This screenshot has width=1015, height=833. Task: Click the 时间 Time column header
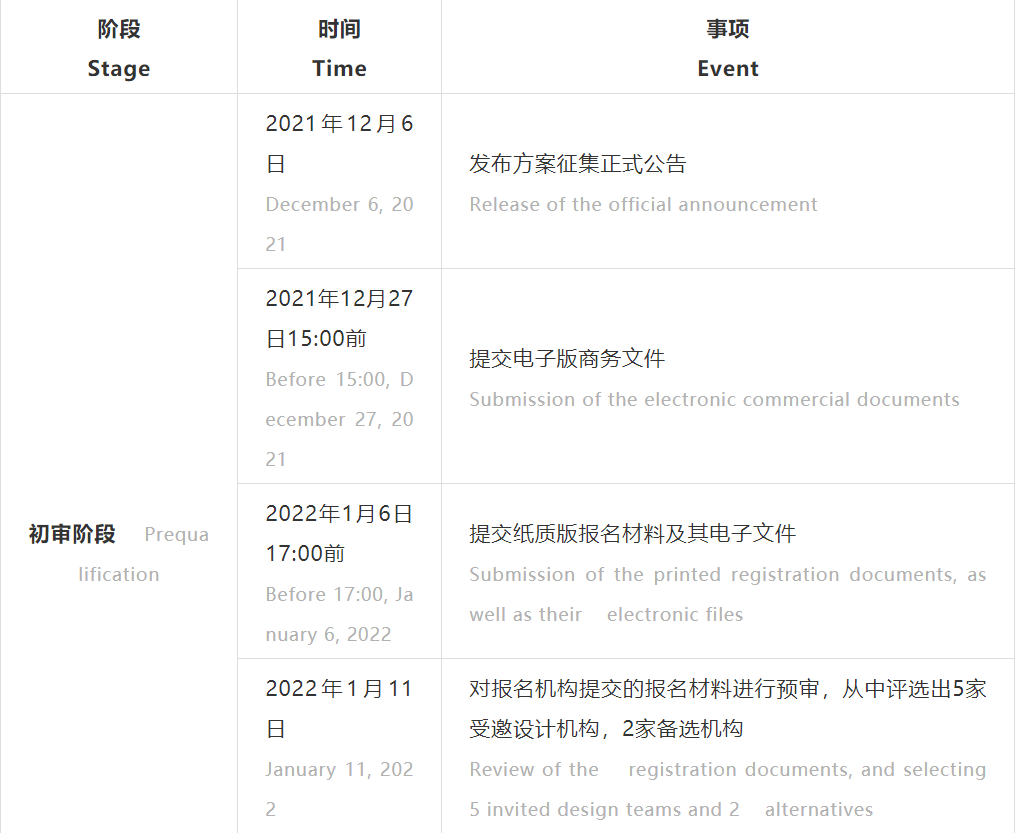(x=339, y=48)
